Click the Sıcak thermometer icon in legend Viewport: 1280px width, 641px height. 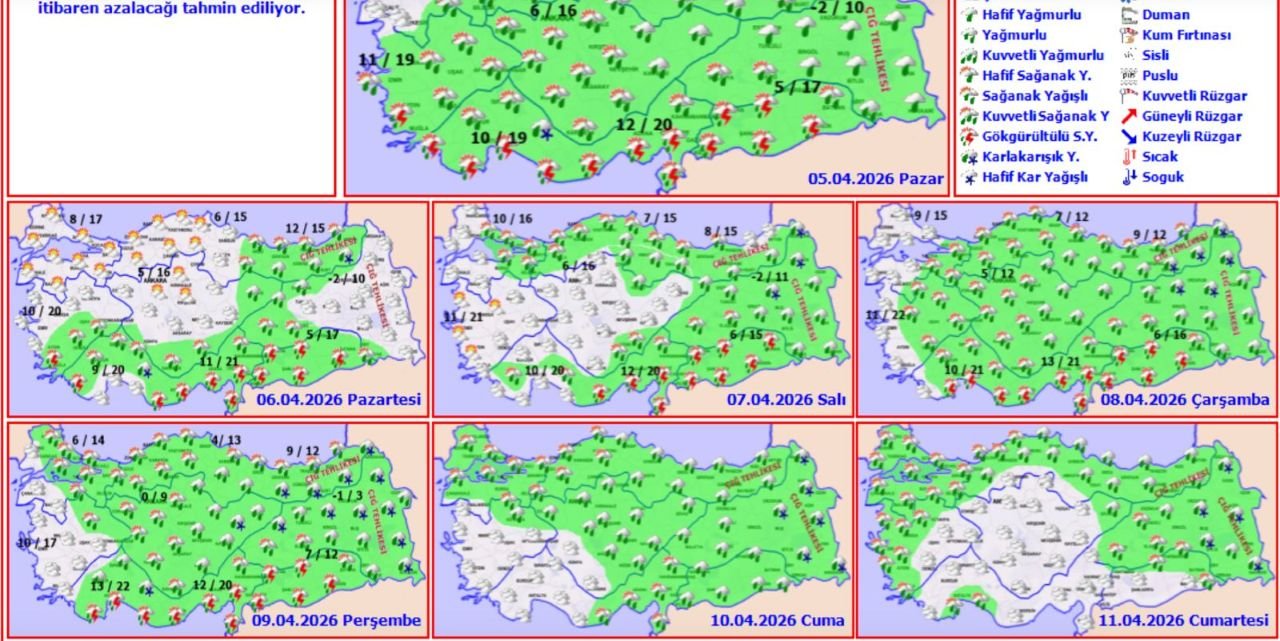point(1129,157)
